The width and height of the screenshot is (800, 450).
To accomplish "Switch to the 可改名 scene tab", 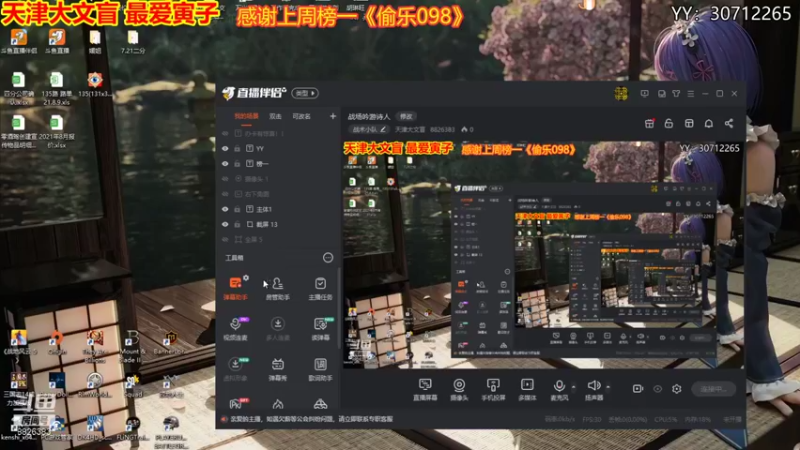I will coord(302,116).
